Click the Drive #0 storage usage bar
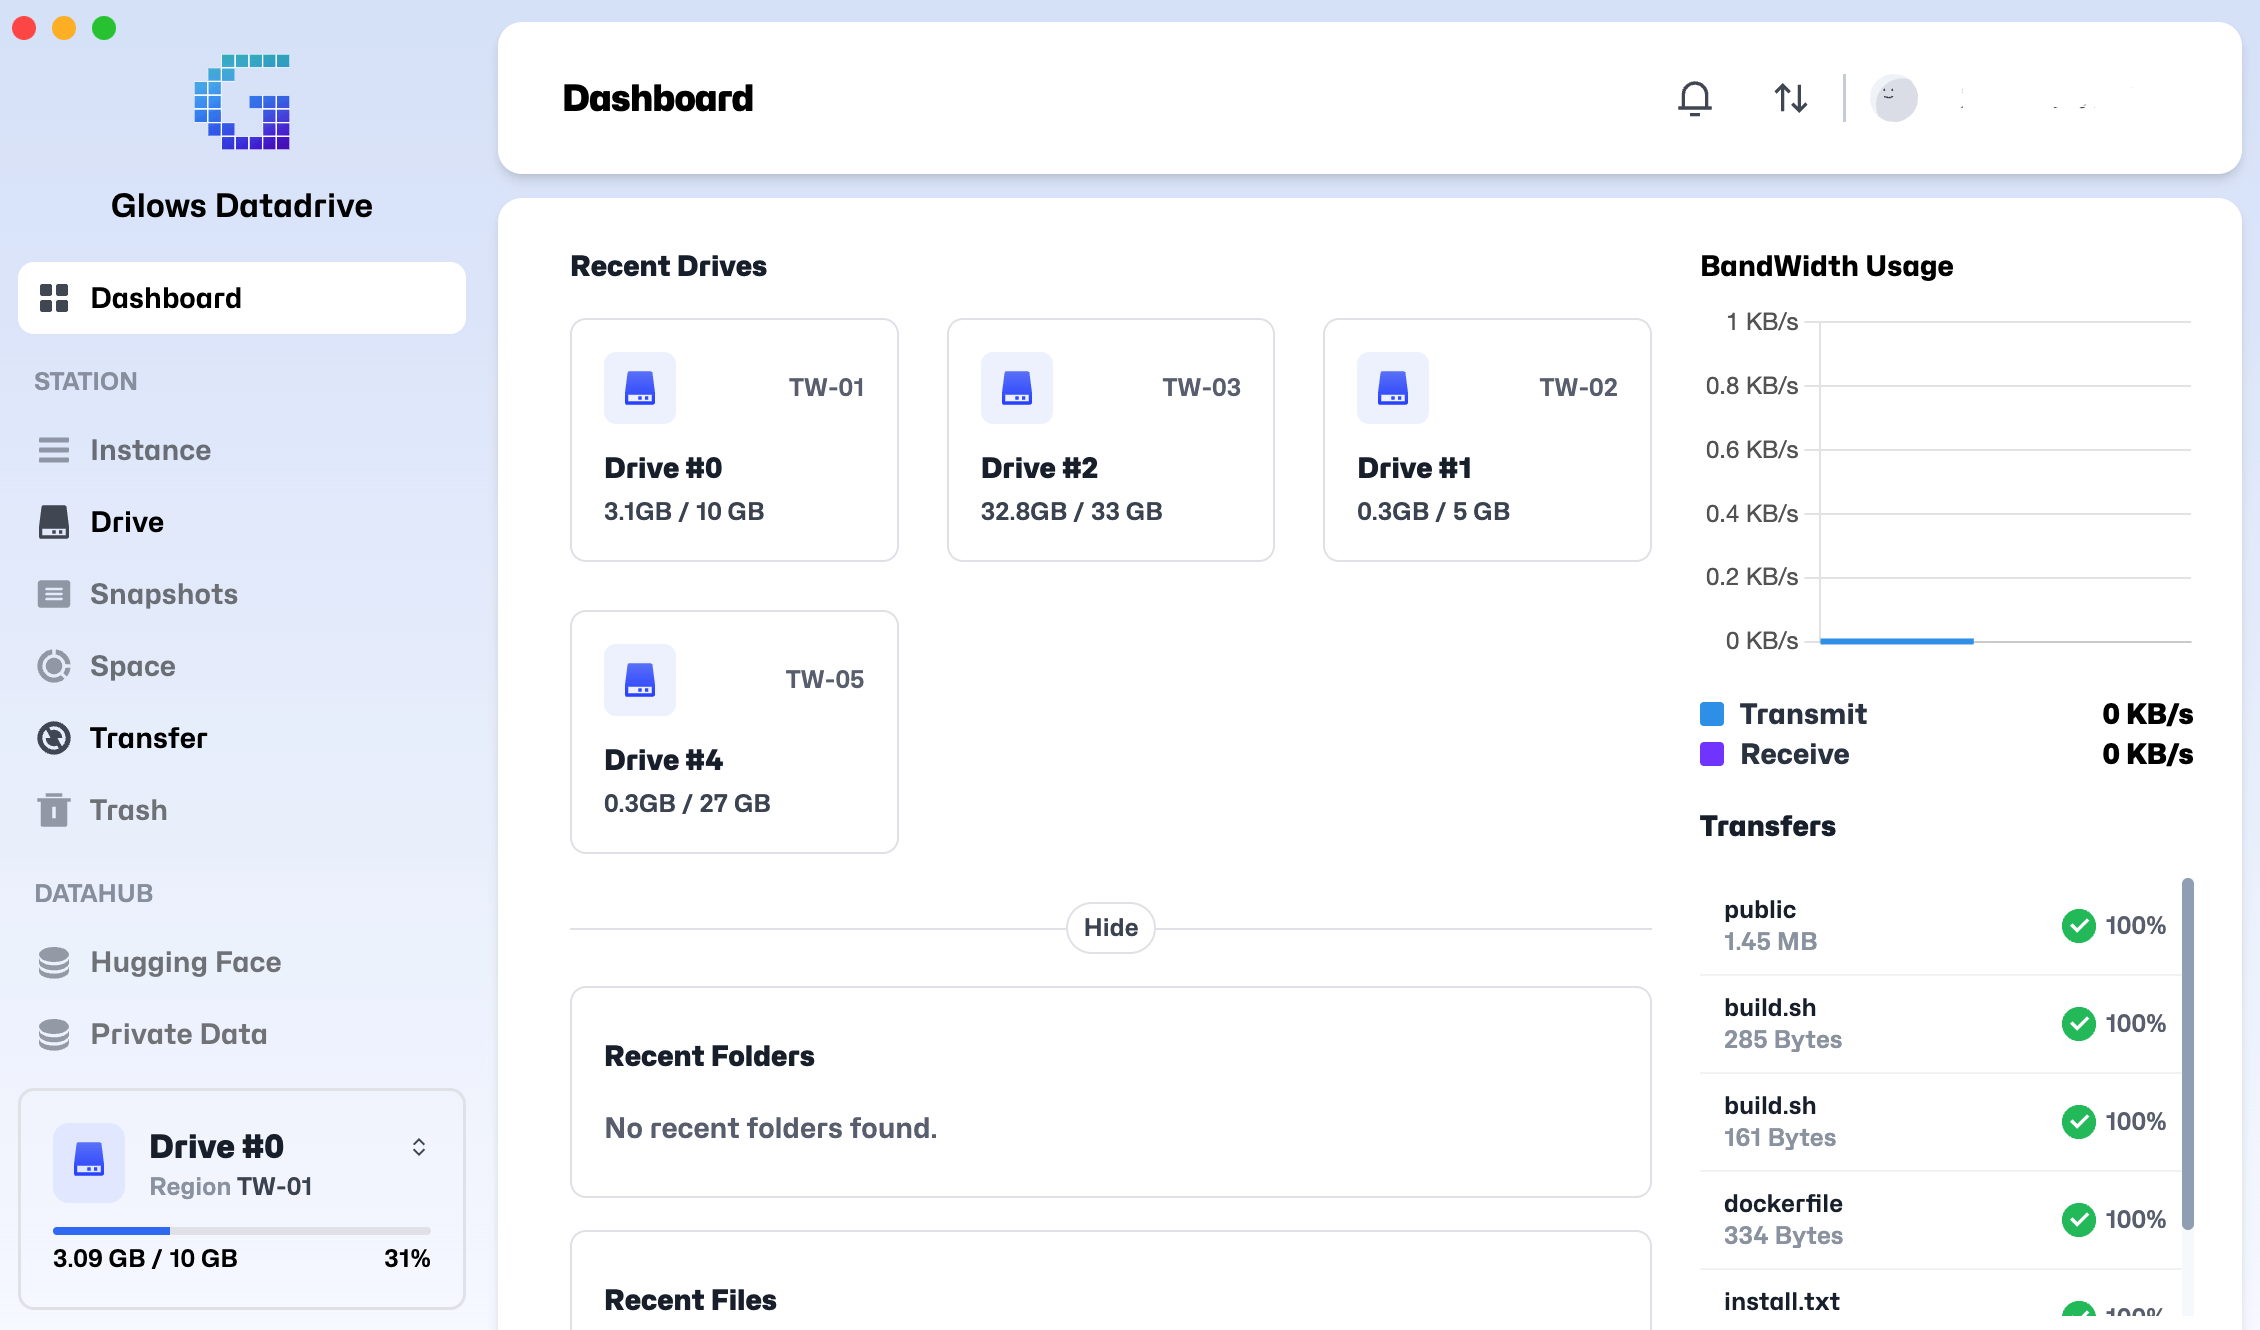 [241, 1231]
